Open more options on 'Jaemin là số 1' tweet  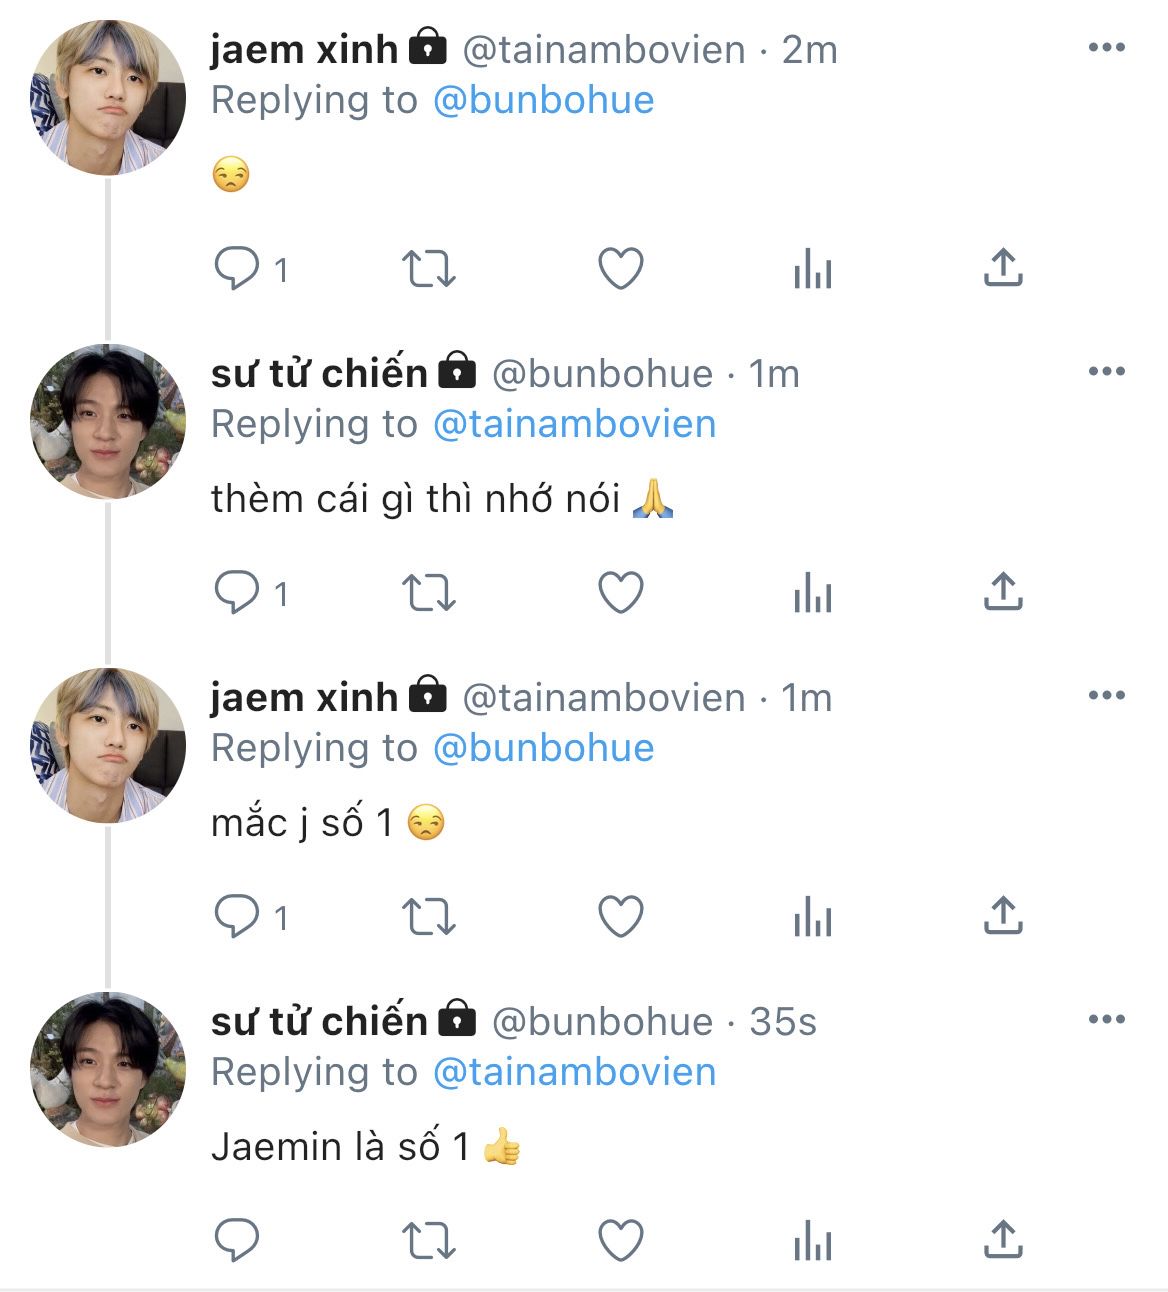pyautogui.click(x=1106, y=1020)
